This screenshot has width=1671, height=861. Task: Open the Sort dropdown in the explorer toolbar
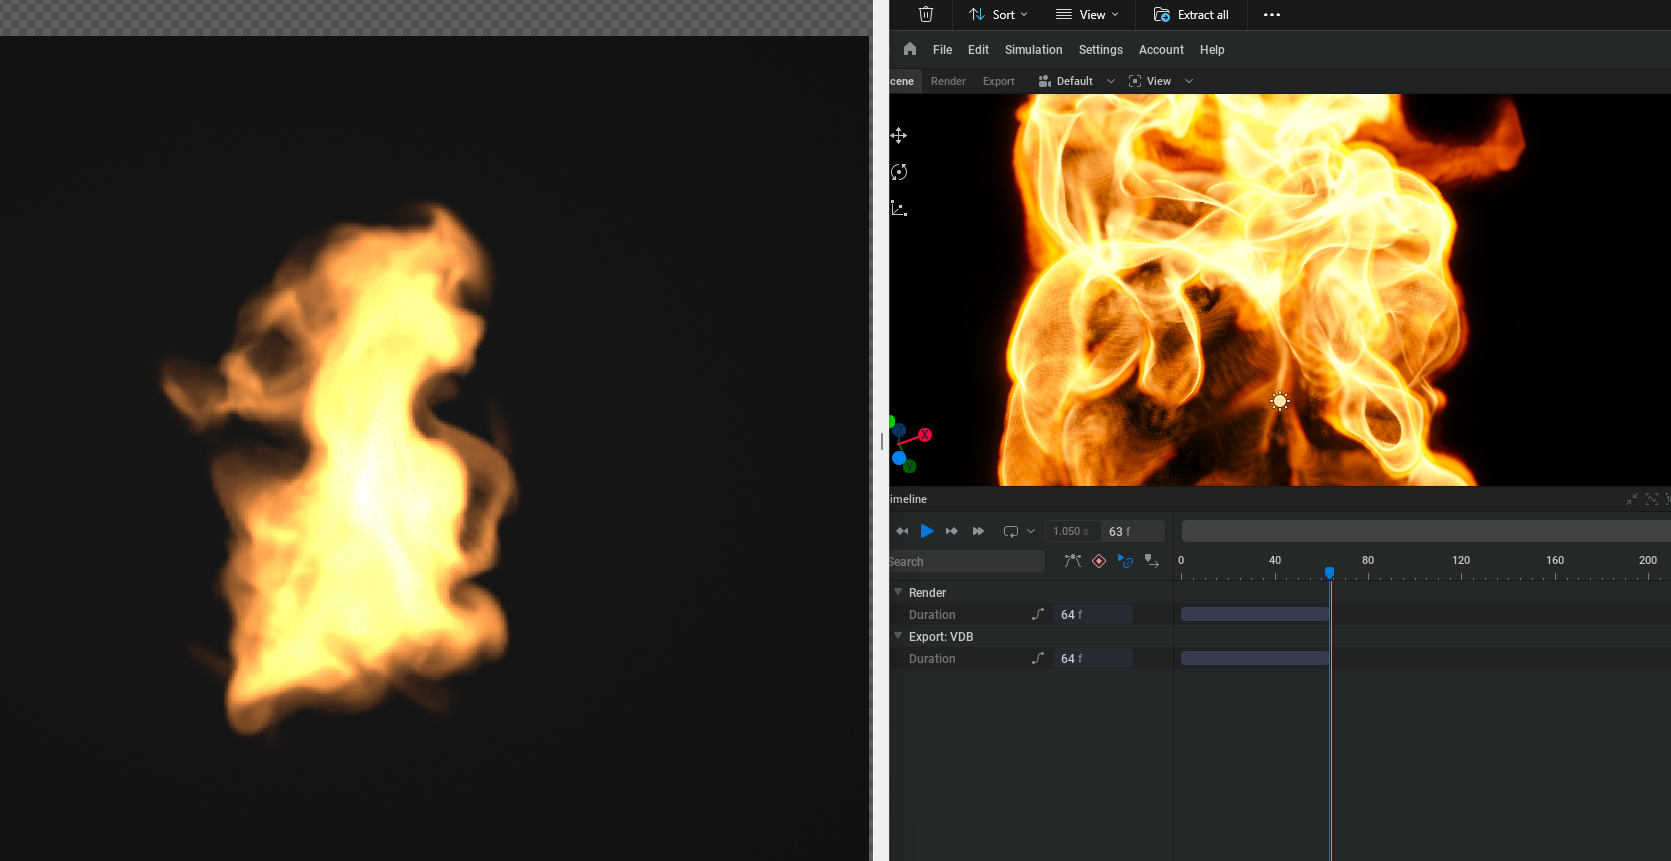point(998,15)
